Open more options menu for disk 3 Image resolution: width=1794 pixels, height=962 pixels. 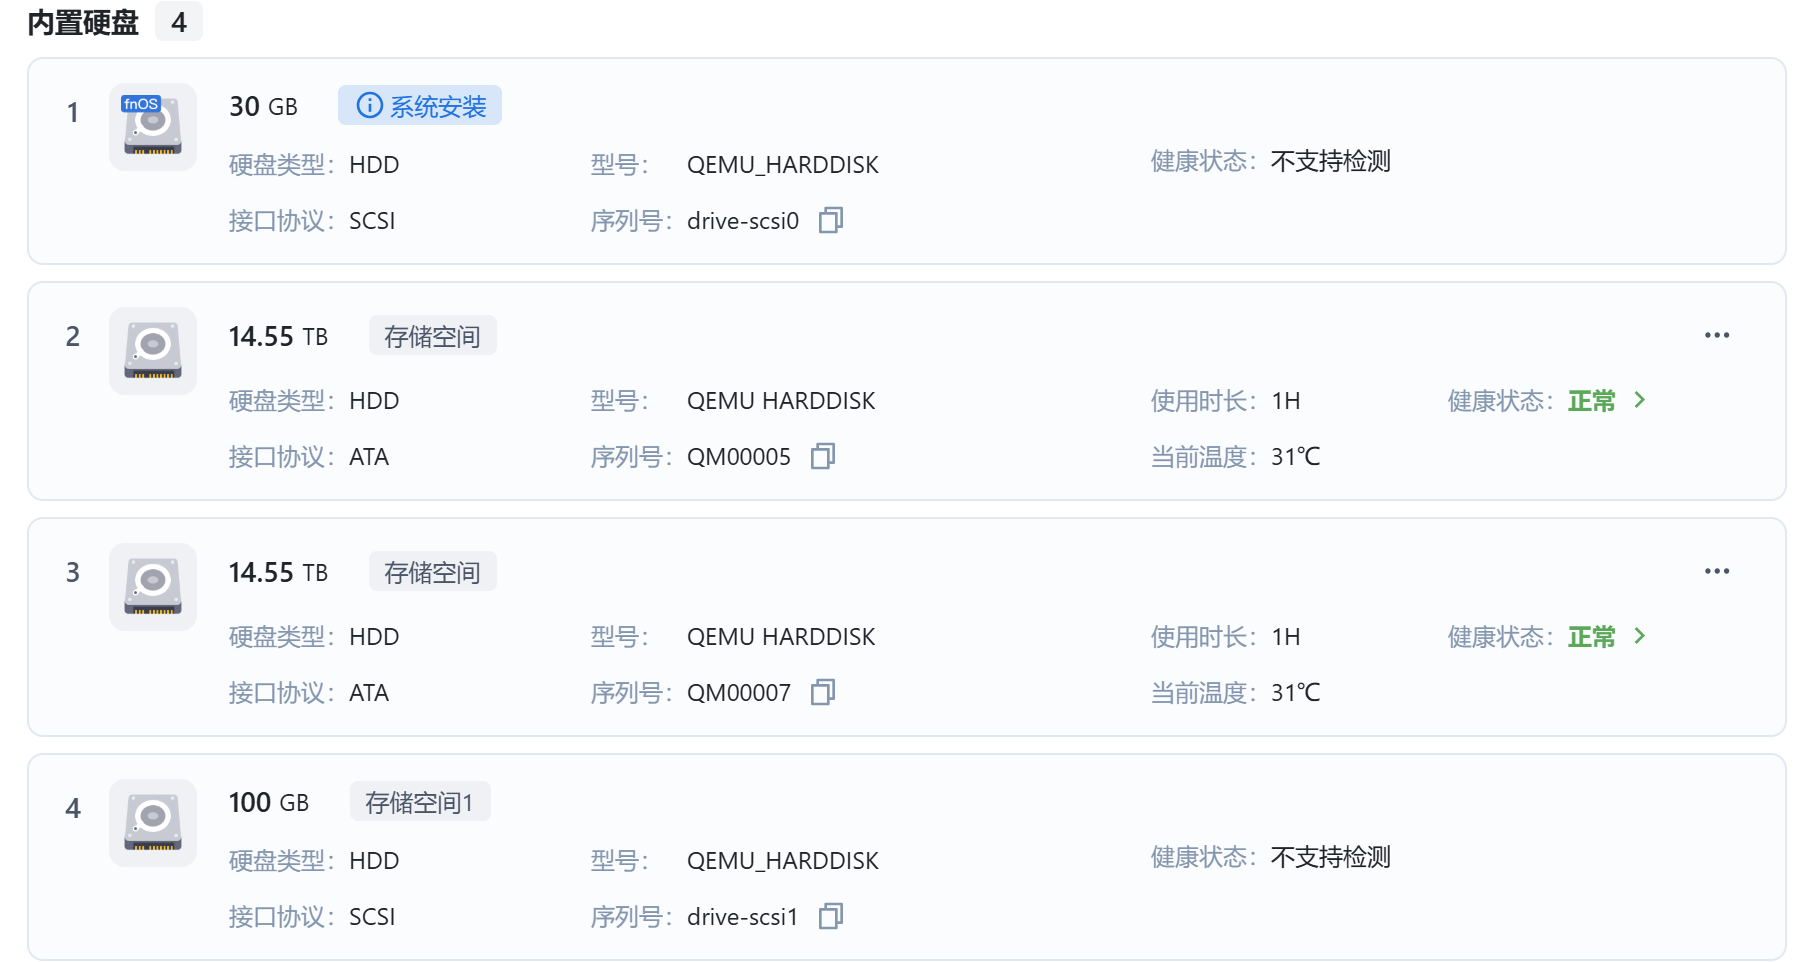(1717, 571)
